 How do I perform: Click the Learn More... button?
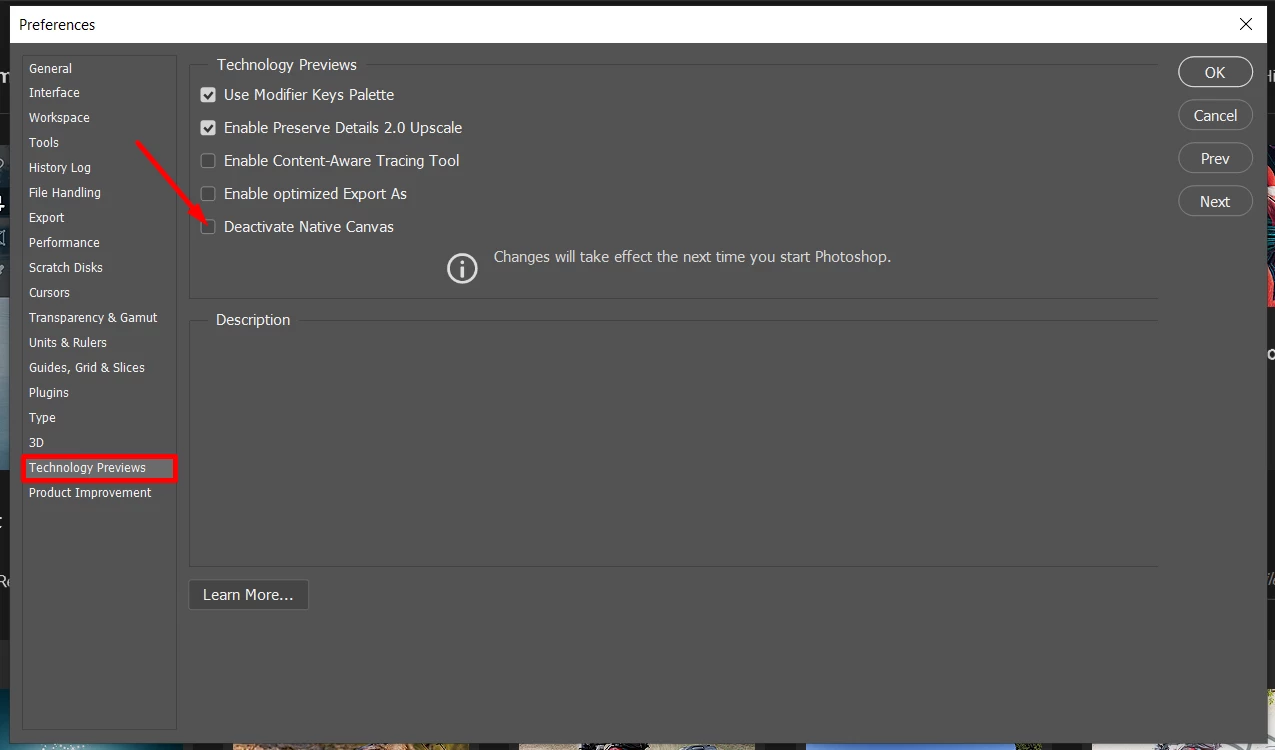pos(248,595)
